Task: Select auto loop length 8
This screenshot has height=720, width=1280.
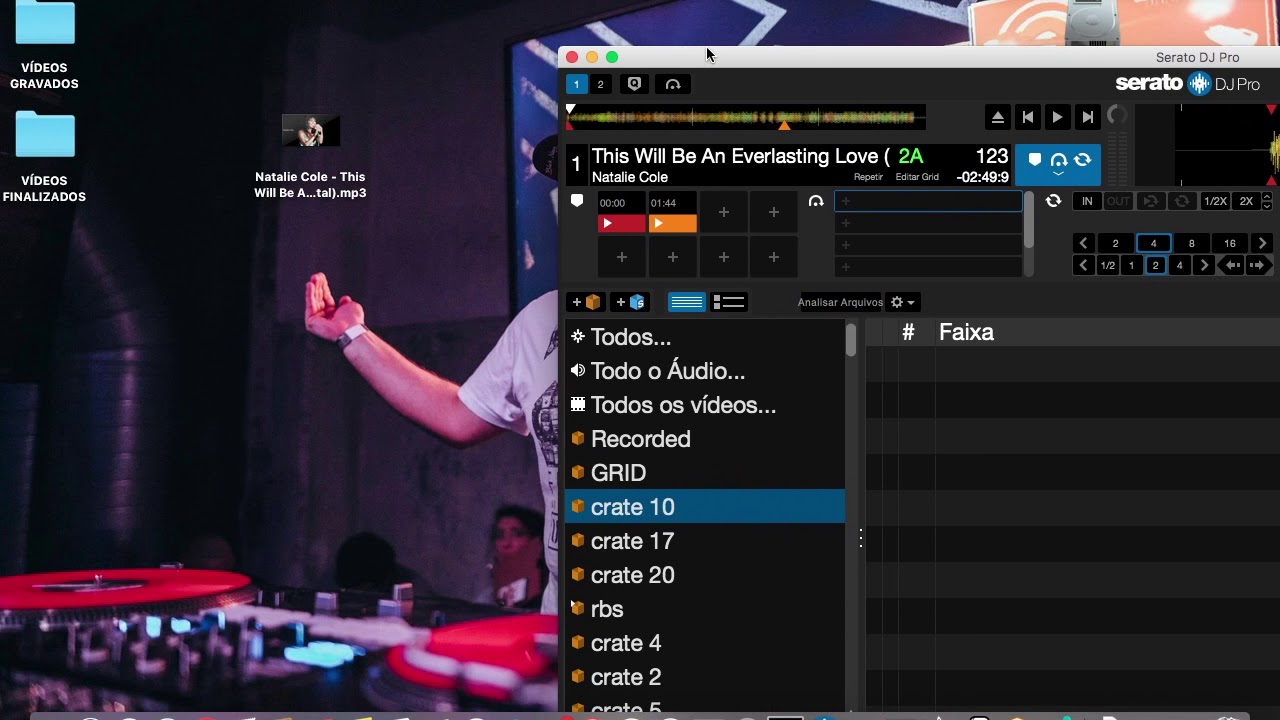Action: (x=1191, y=243)
